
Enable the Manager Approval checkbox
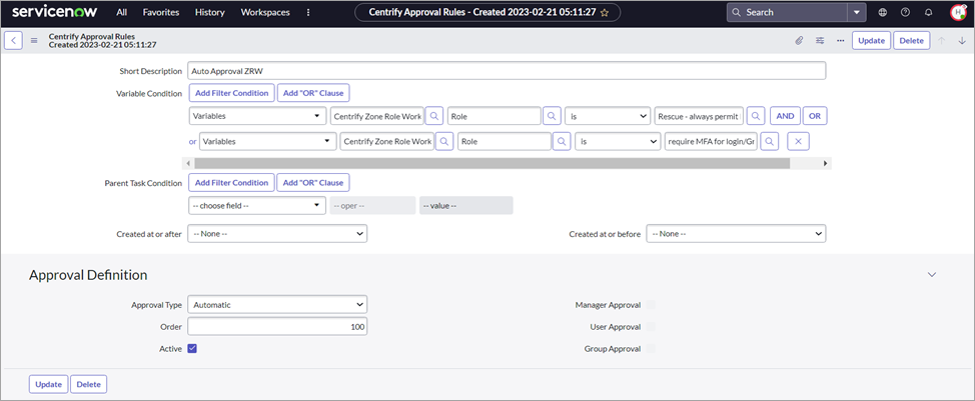pos(651,304)
